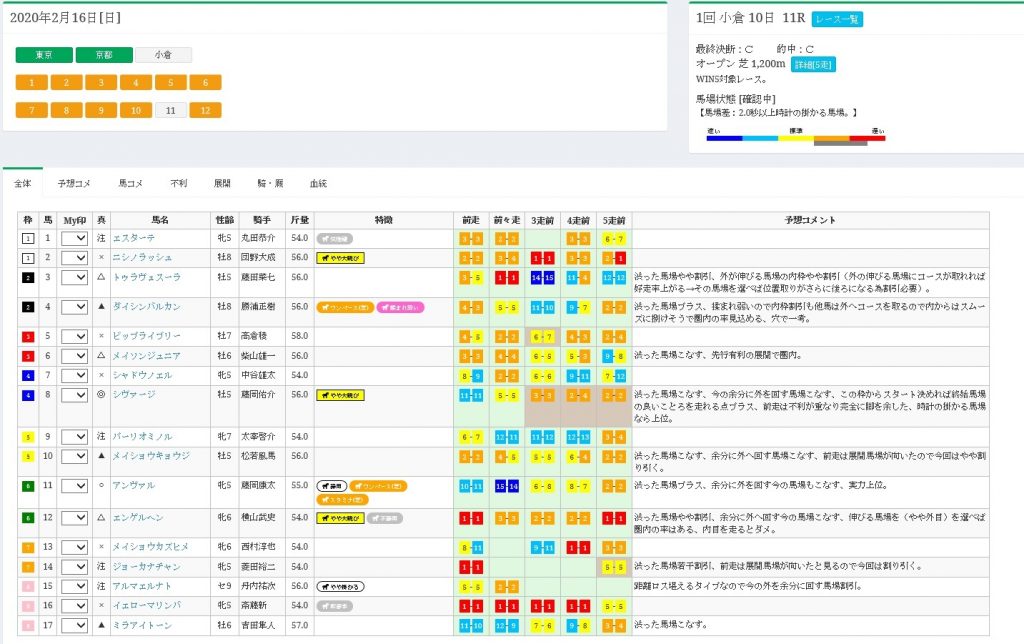Screen dimensions: 1024x644
Task: Click ダイシンバルカン's orange ワンペース badge
Action: tap(344, 307)
